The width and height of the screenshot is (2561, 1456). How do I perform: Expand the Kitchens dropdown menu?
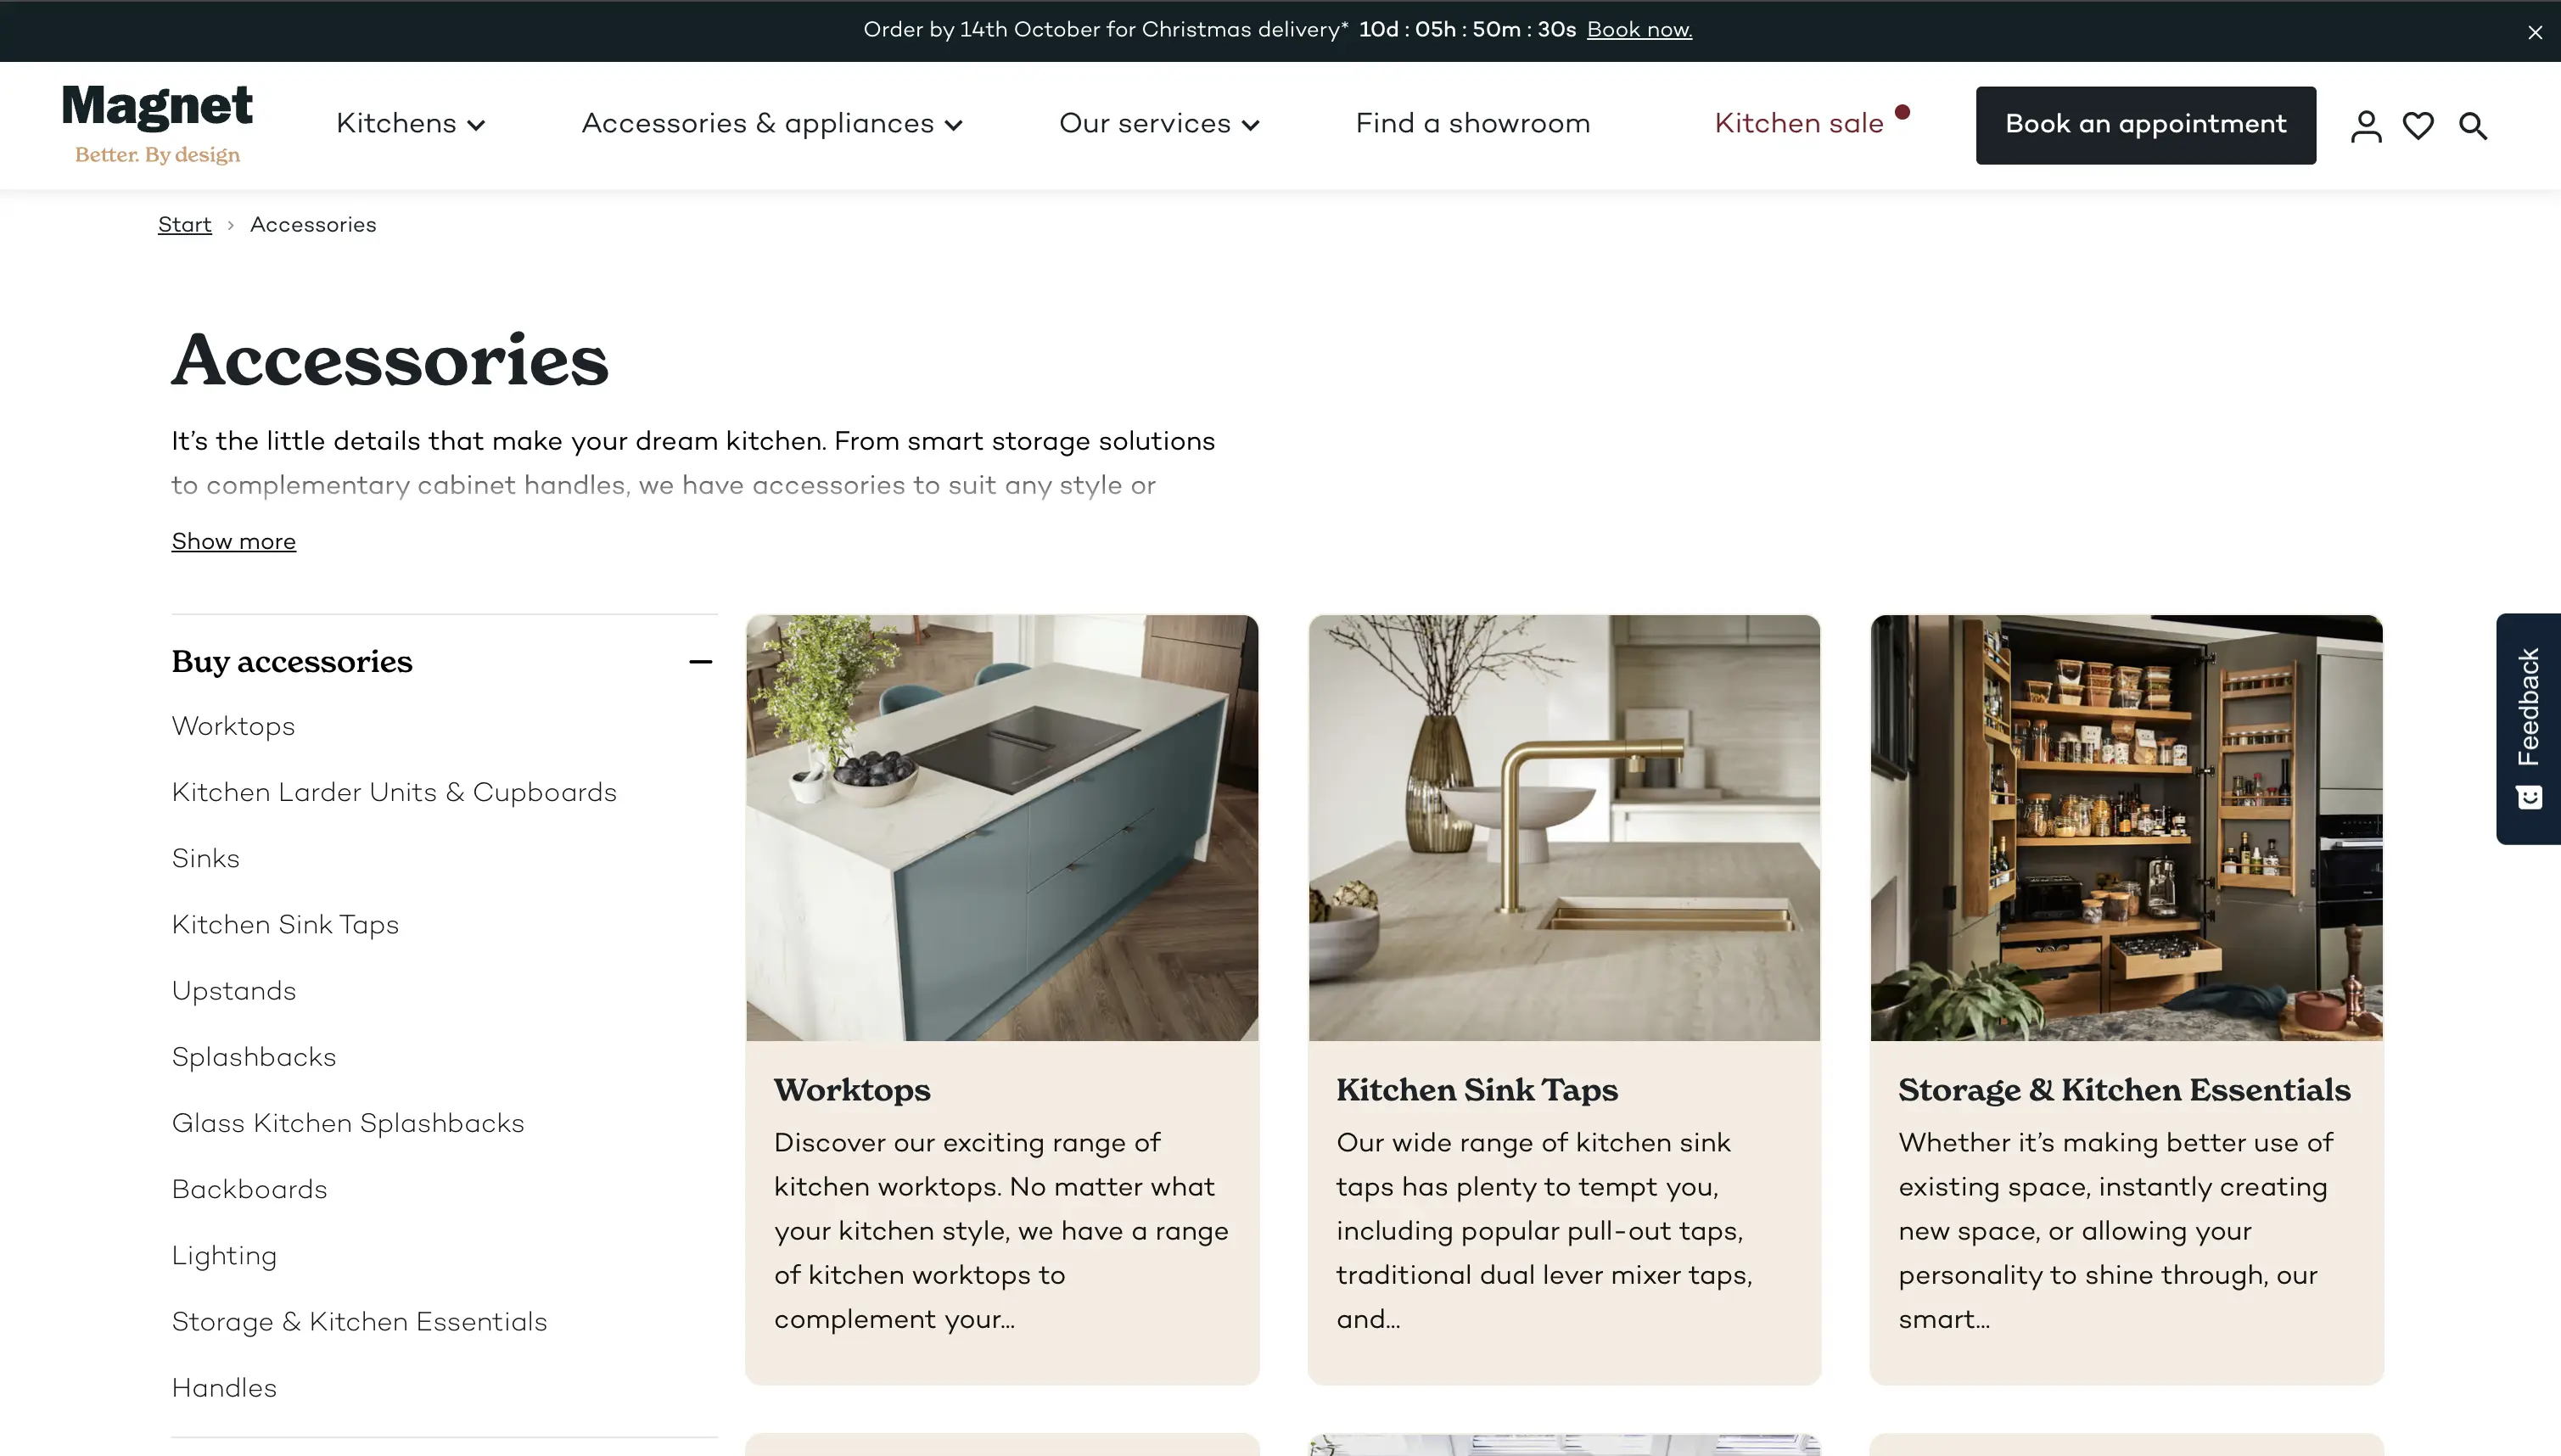[411, 124]
